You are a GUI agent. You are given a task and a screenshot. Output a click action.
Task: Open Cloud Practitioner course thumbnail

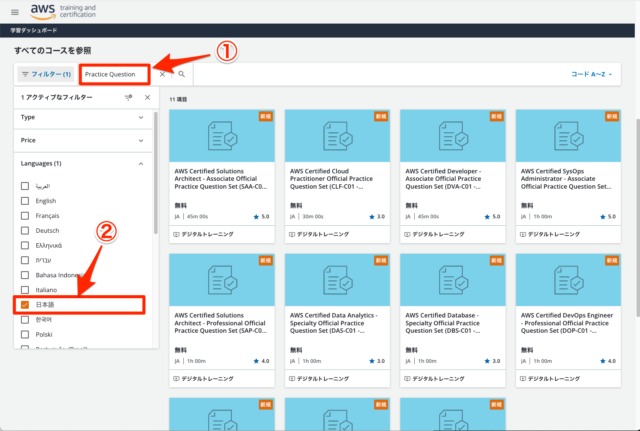coord(338,136)
